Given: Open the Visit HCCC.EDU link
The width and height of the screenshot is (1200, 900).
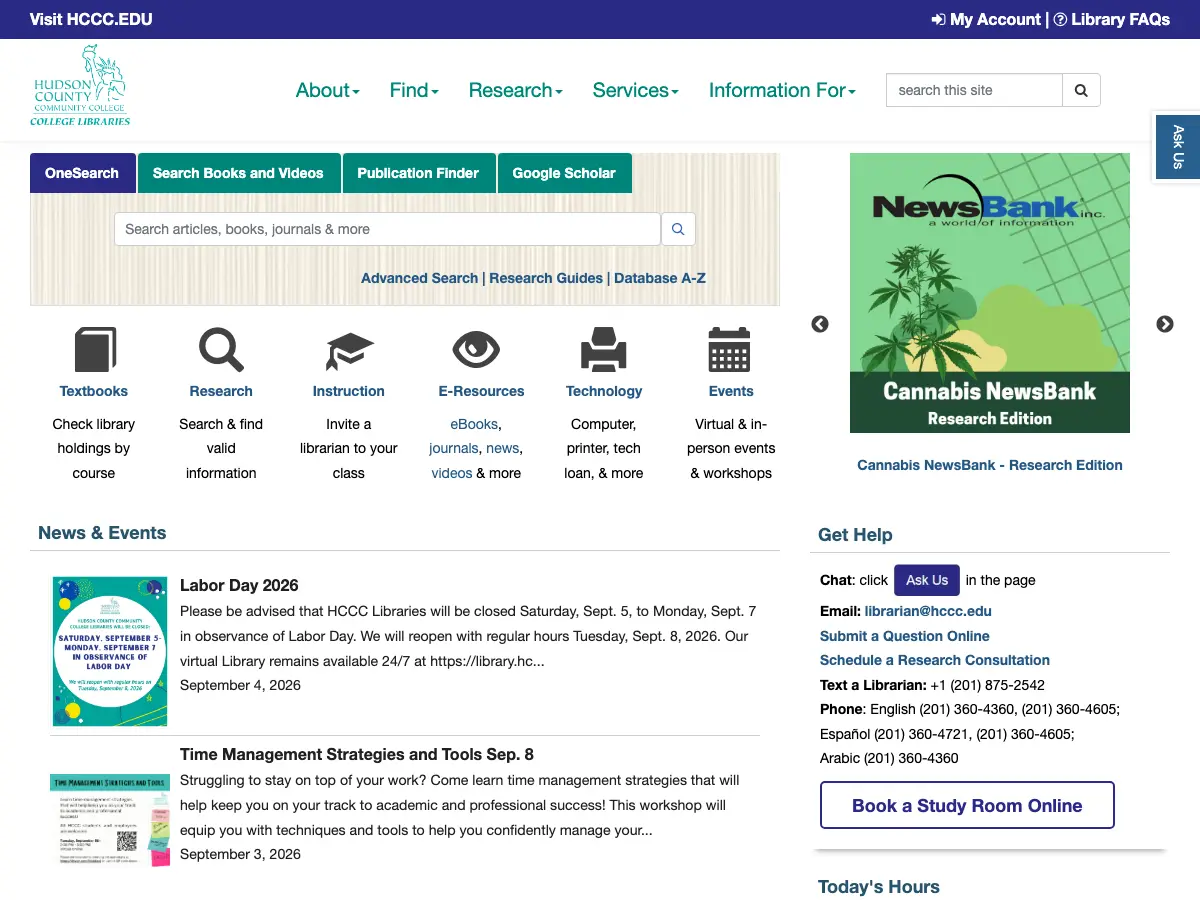Looking at the screenshot, I should click(91, 19).
